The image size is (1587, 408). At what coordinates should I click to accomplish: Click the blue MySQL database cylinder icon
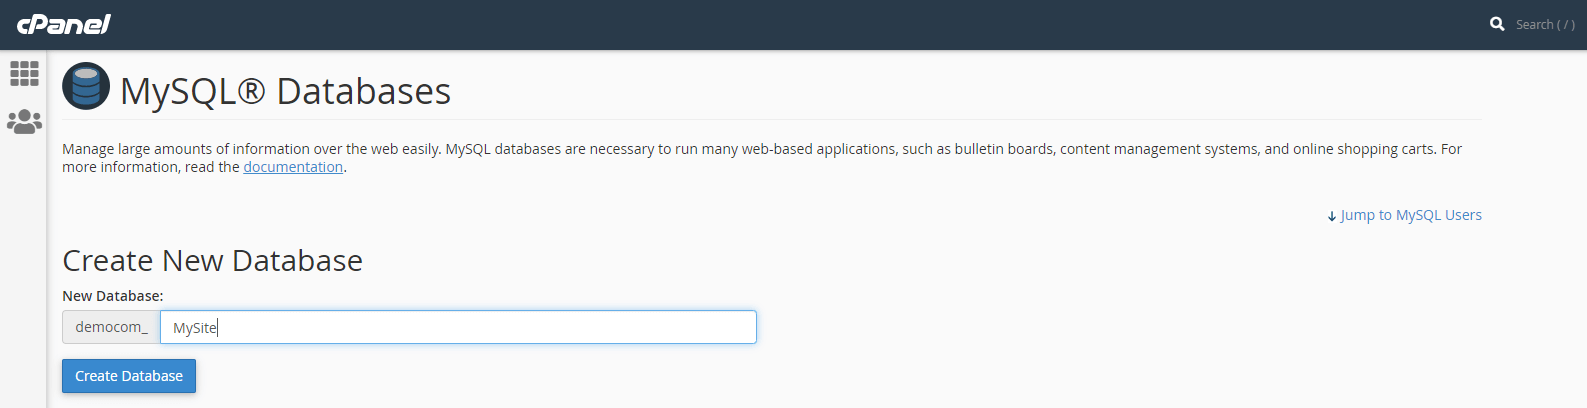coord(86,87)
